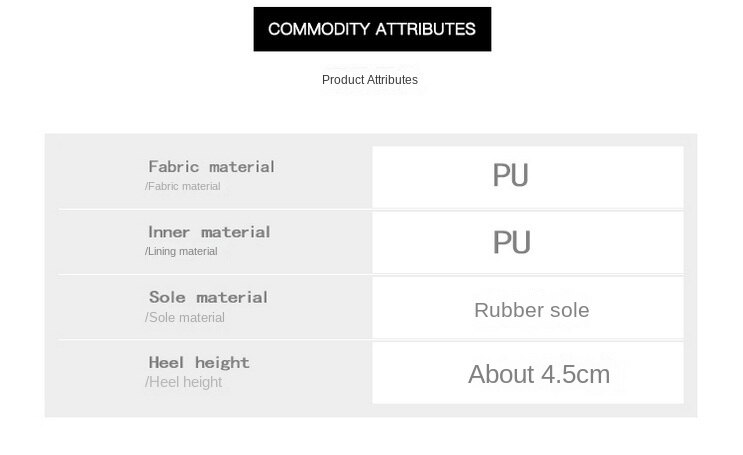This screenshot has width=743, height=455.
Task: Select the bold Sole material label
Action: click(x=208, y=297)
